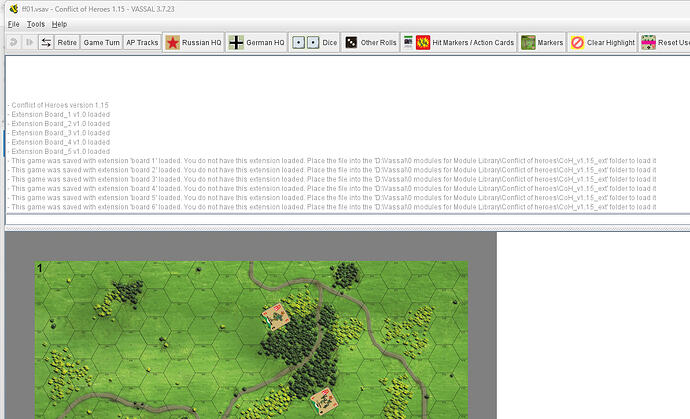Open Hit Markers / Action Cards palette

point(459,42)
